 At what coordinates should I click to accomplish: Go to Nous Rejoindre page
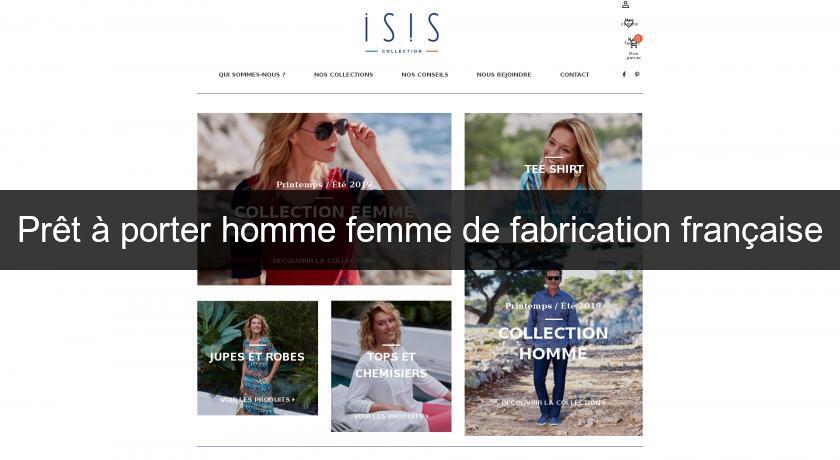point(504,74)
